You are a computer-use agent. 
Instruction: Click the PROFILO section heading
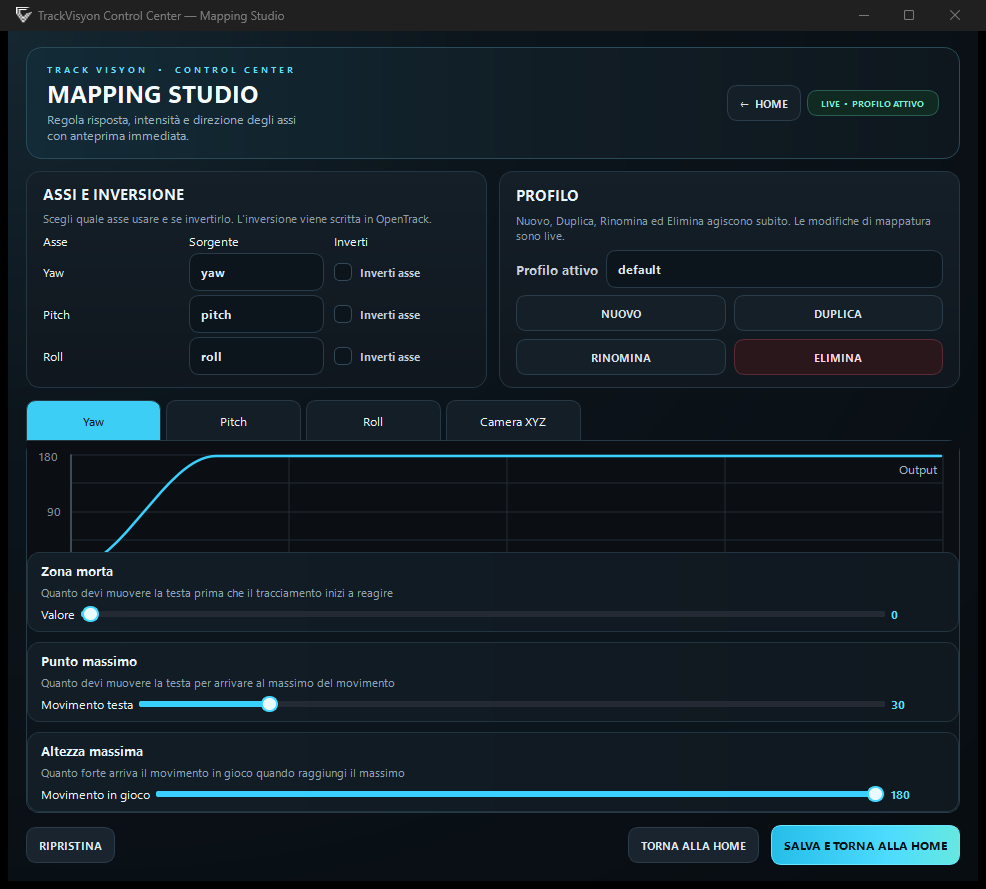point(547,196)
